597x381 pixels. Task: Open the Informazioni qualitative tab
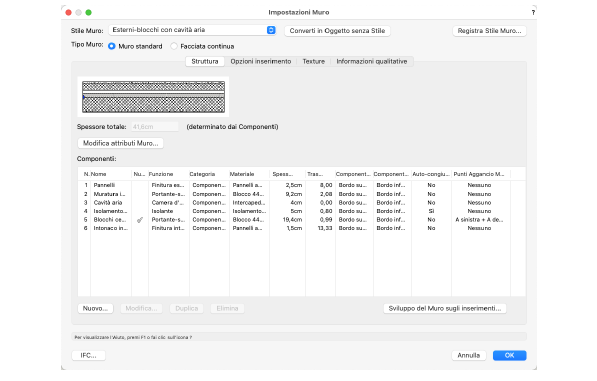(372, 61)
